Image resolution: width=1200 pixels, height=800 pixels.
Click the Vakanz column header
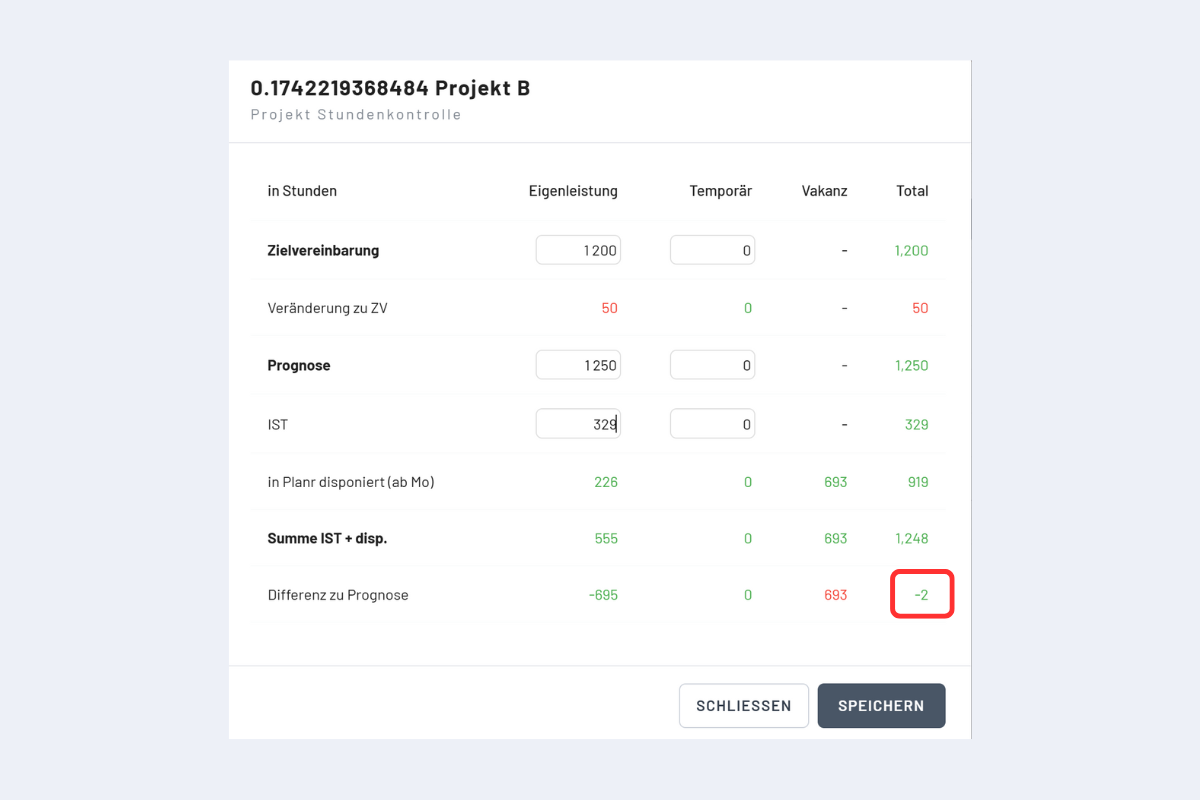824,191
